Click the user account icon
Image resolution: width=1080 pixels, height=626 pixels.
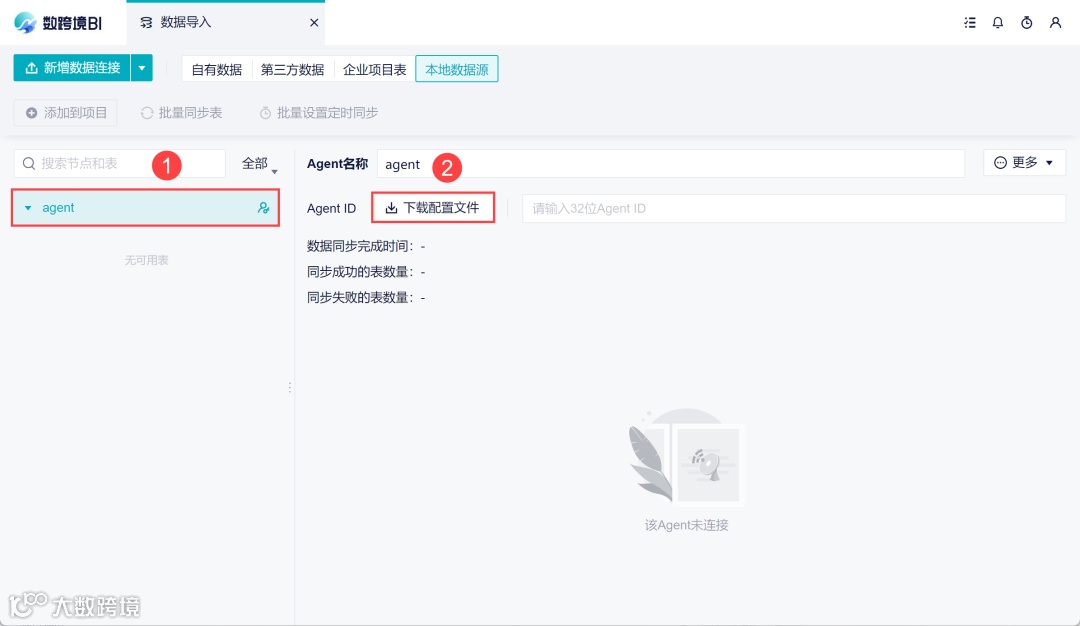click(x=1056, y=22)
